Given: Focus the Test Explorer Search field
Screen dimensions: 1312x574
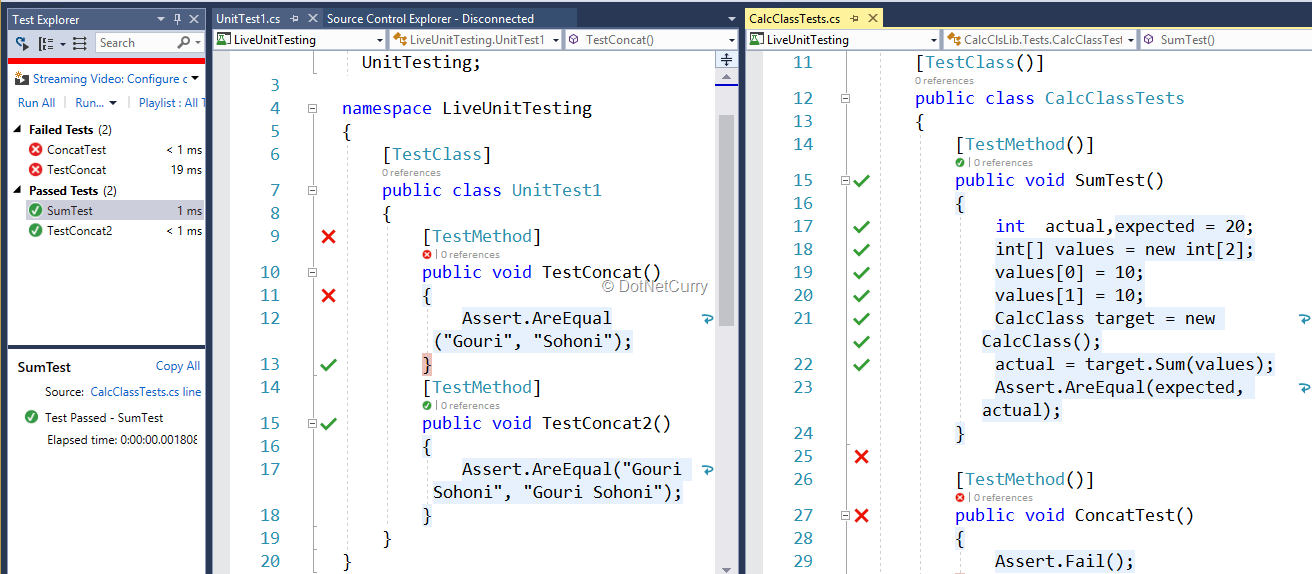Looking at the screenshot, I should click(136, 42).
